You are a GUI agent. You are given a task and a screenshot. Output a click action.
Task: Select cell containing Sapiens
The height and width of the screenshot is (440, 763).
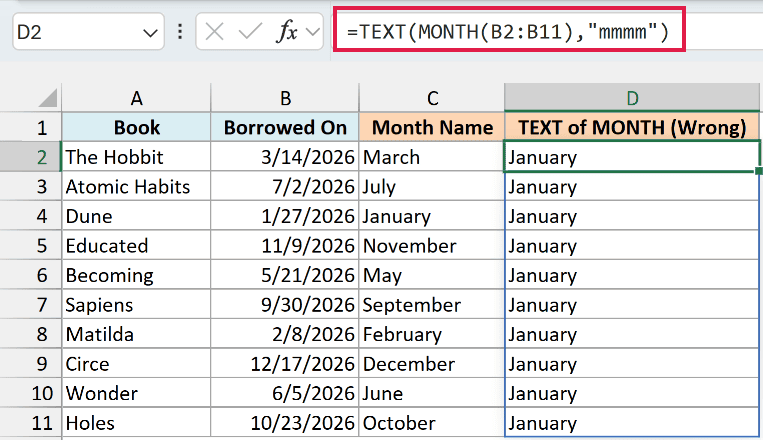[136, 305]
